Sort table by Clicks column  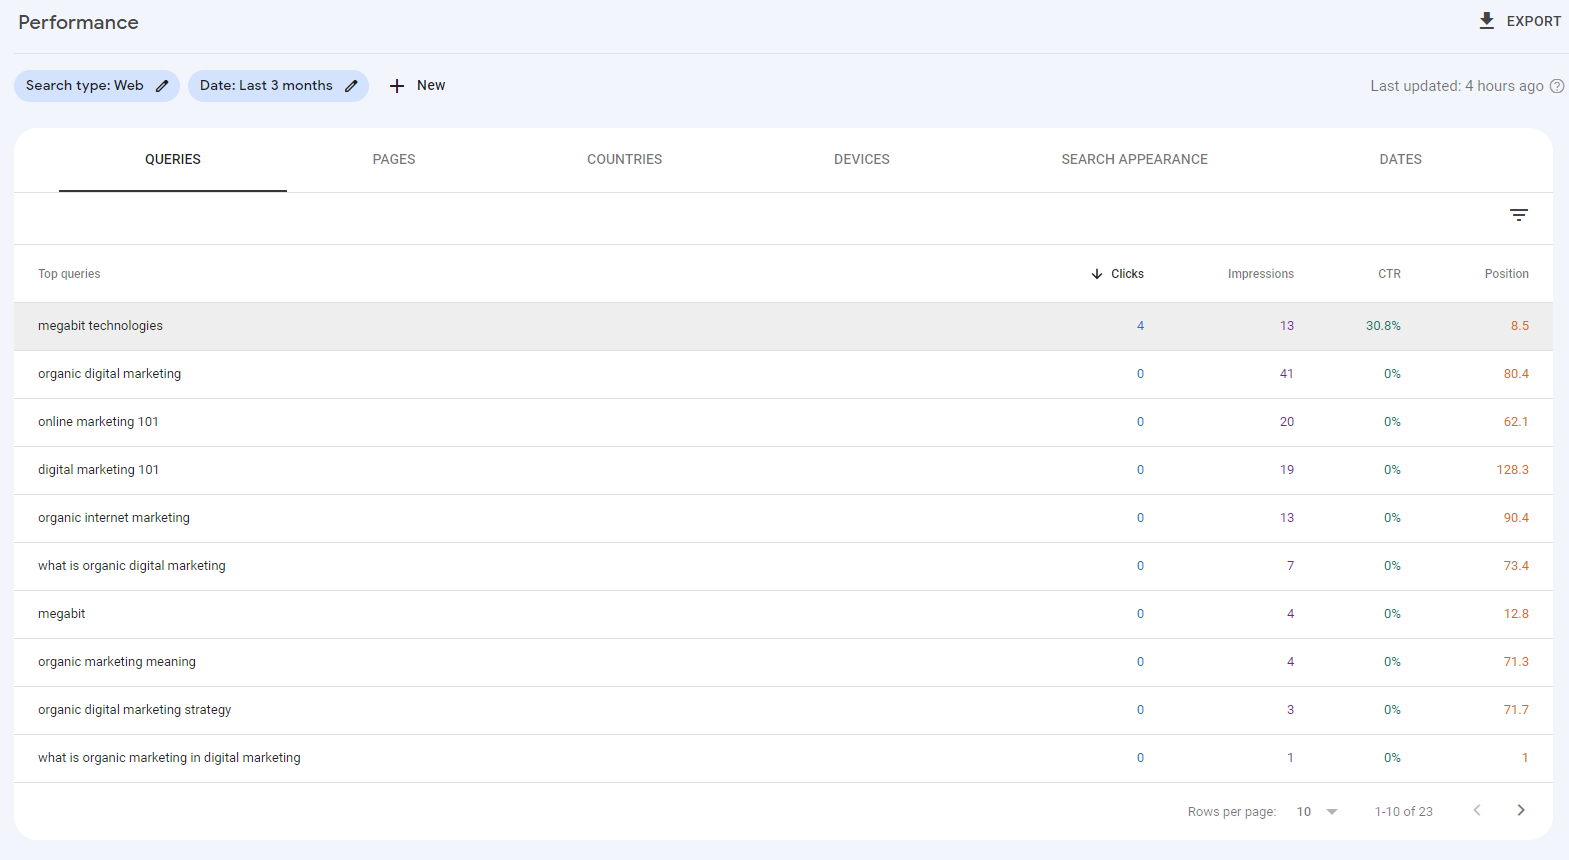click(1126, 274)
